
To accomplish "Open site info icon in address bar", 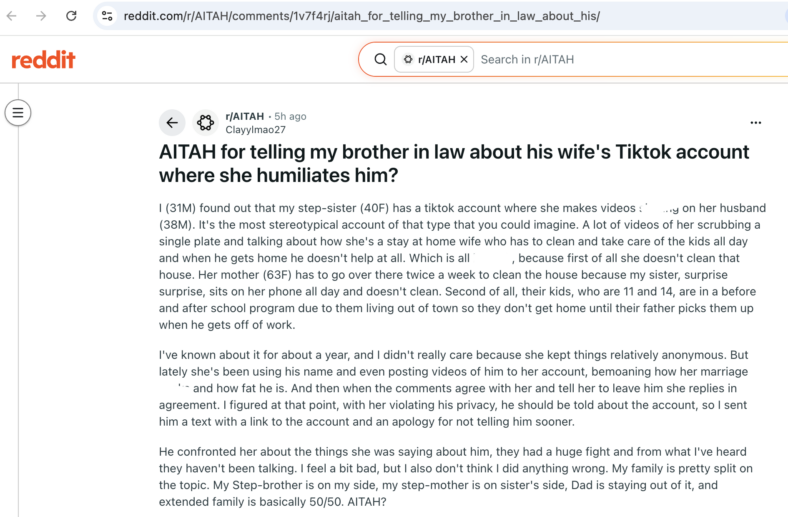I will pyautogui.click(x=107, y=16).
